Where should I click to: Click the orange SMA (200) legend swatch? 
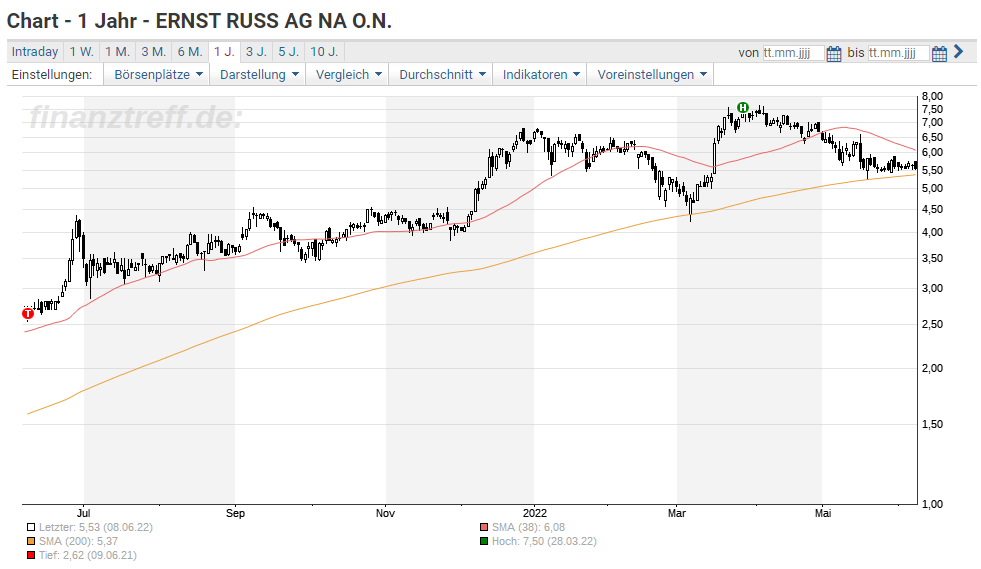[31, 541]
